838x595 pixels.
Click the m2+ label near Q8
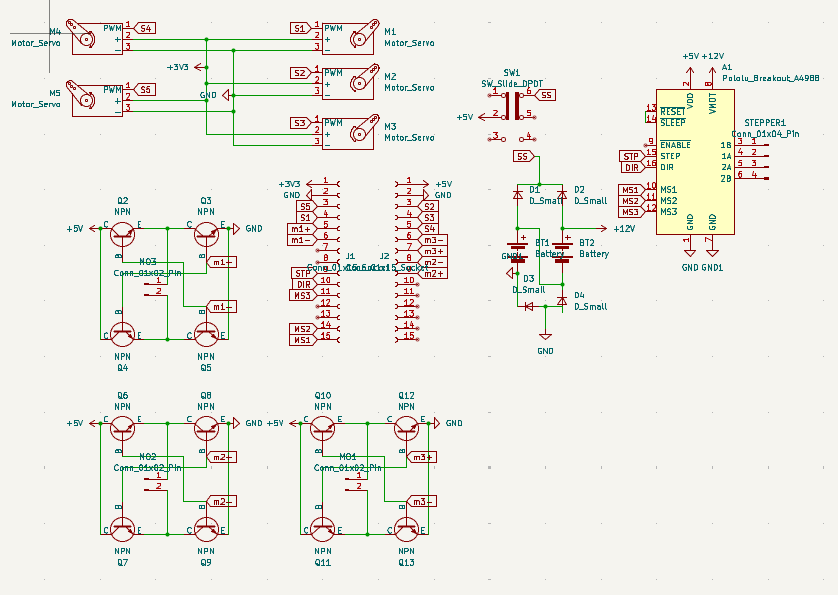[x=223, y=457]
